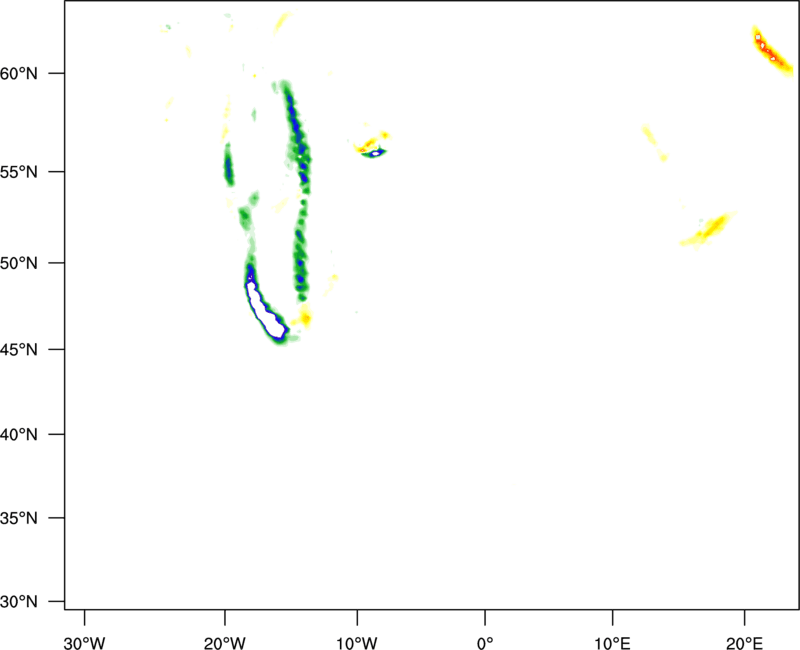Click the 10°E longitude label
Image resolution: width=800 pixels, height=650 pixels.
pyautogui.click(x=612, y=643)
